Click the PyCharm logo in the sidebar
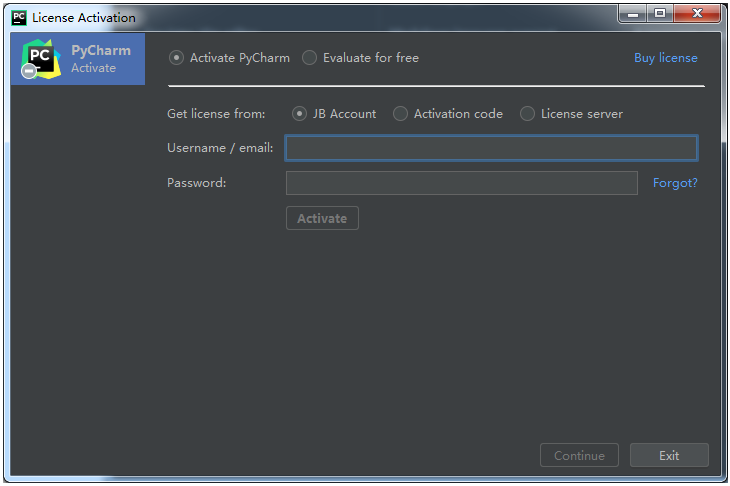Viewport: 730px width, 486px height. click(40, 59)
